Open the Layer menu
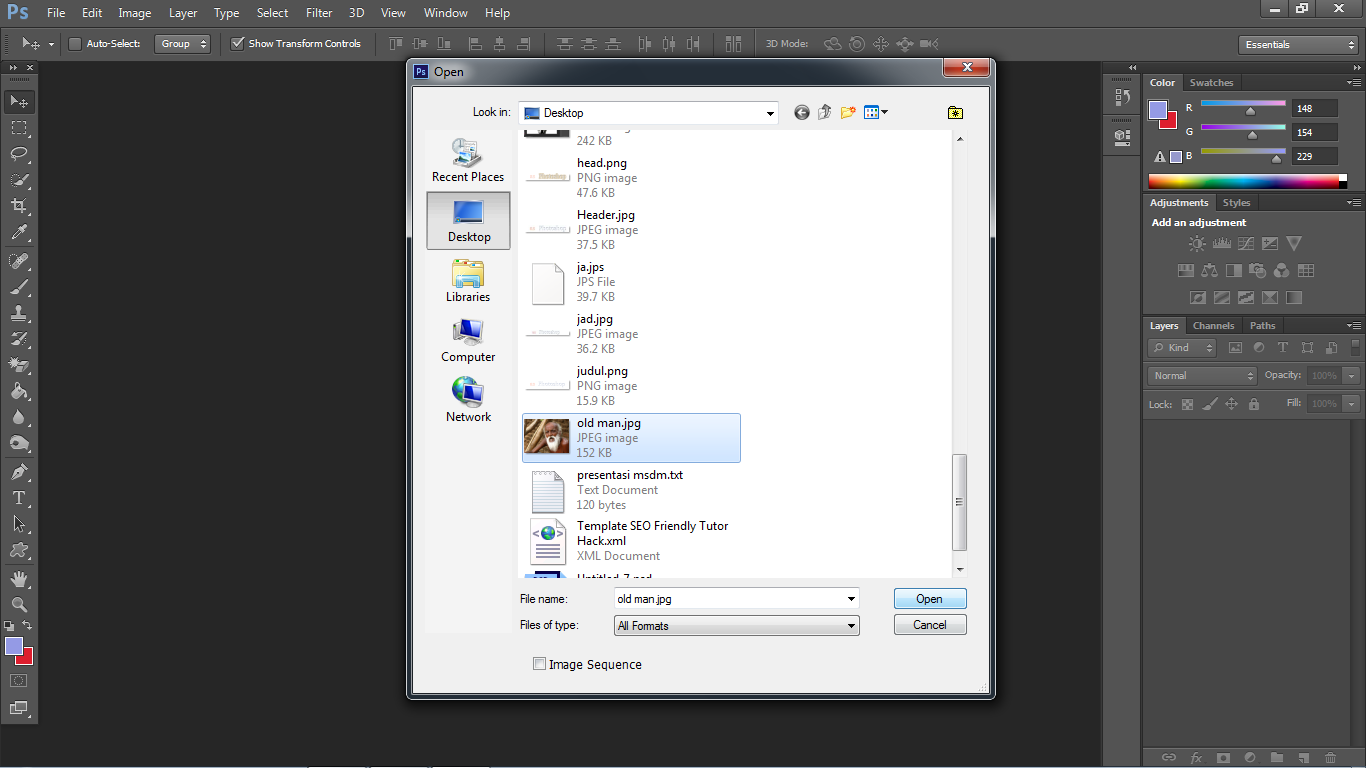 pyautogui.click(x=183, y=13)
